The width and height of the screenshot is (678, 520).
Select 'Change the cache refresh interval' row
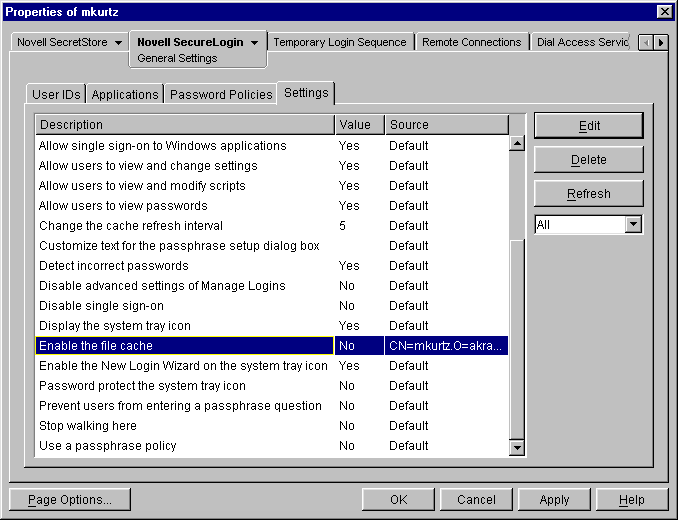(272, 226)
